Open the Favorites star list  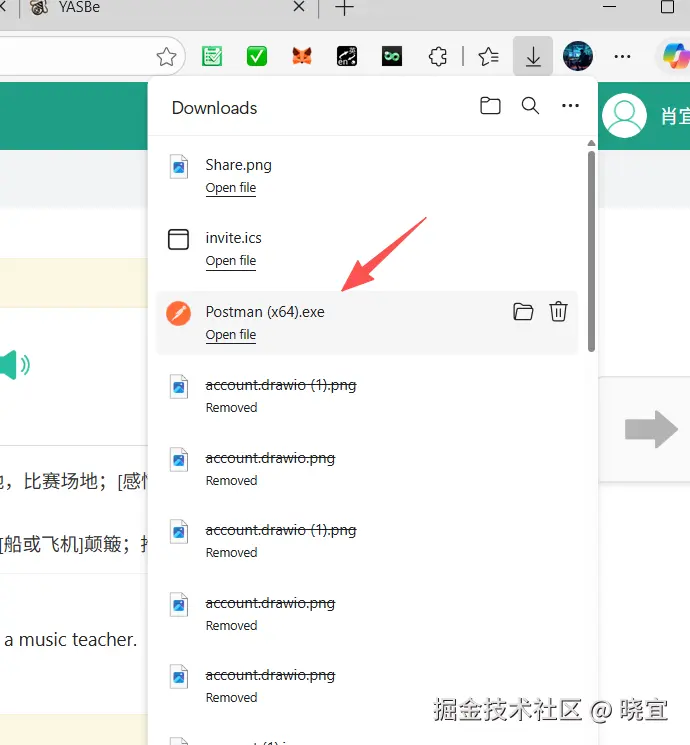point(489,57)
